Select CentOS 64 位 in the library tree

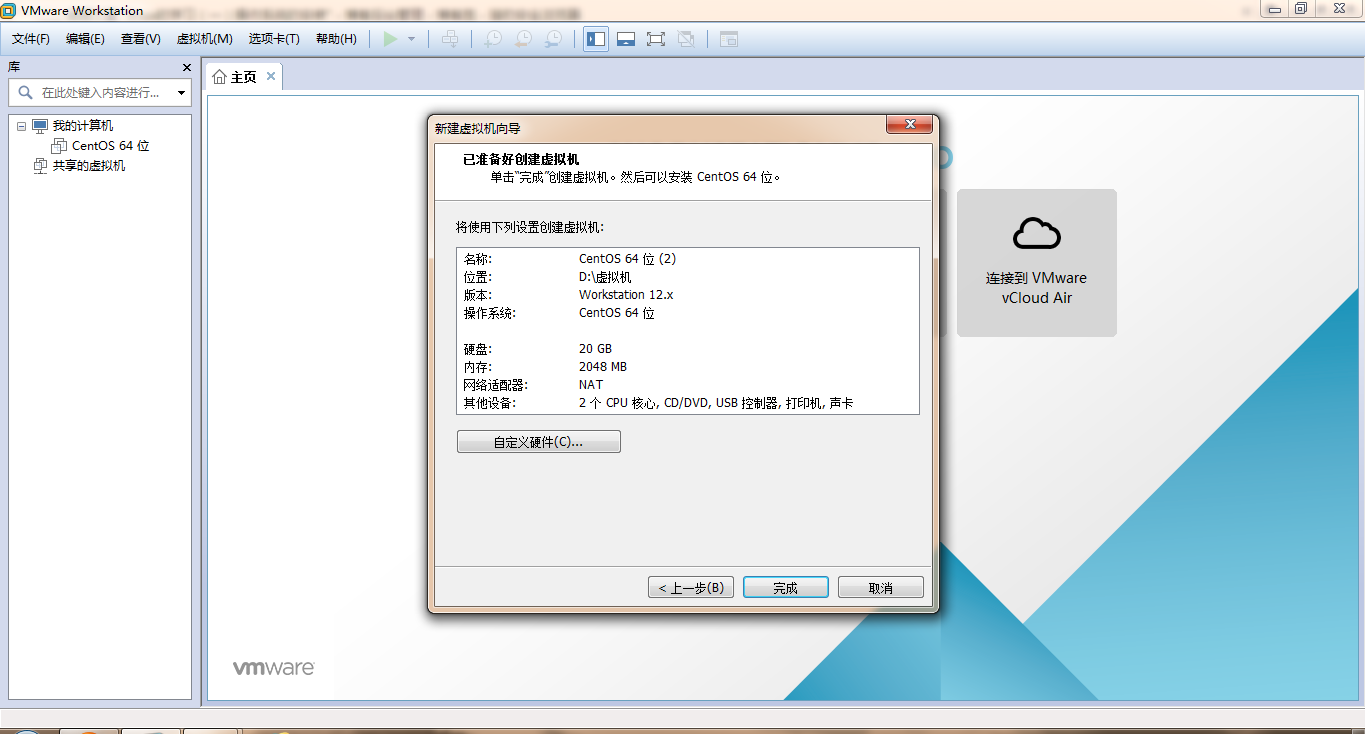coord(110,146)
